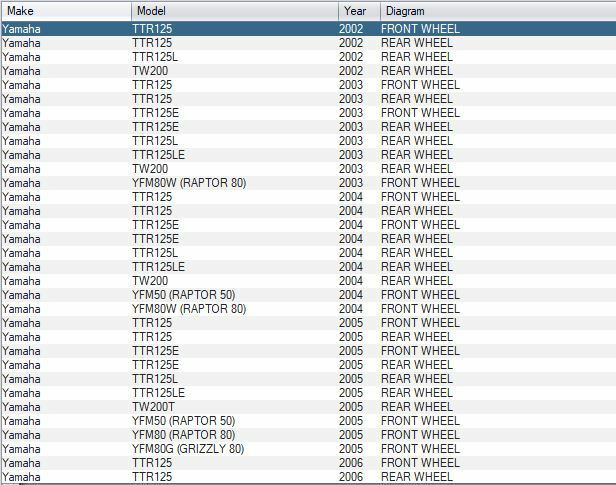
Task: Click the TTR125L model in the 2002 row
Action: click(x=155, y=57)
